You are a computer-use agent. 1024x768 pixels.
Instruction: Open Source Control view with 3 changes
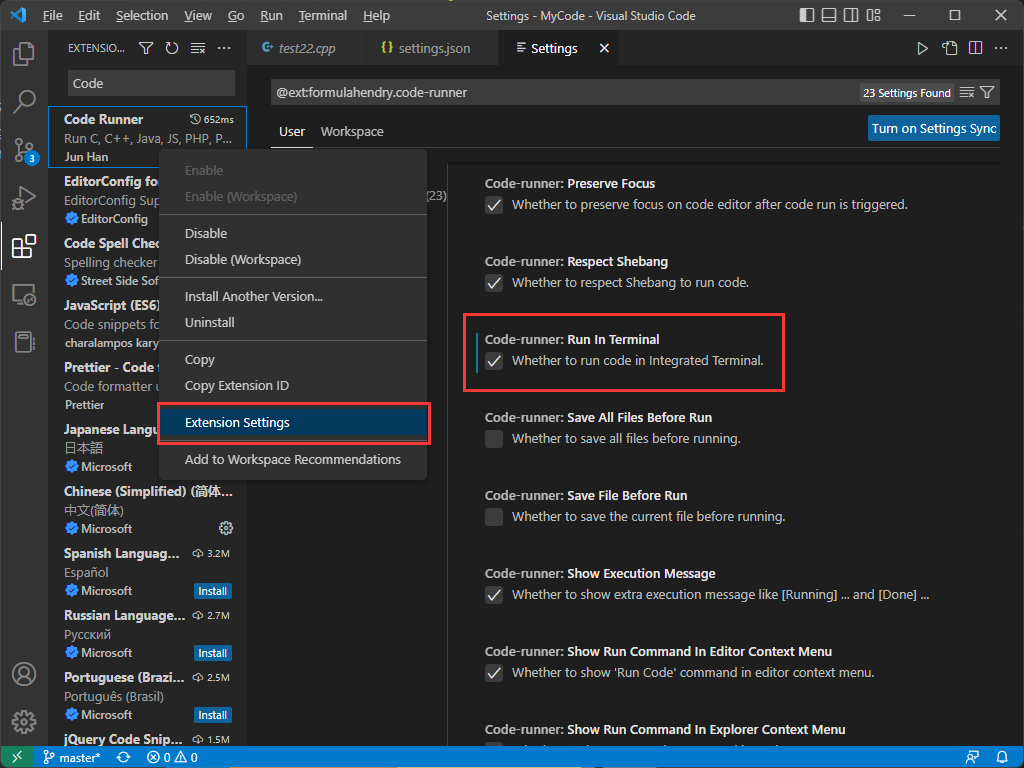click(x=24, y=150)
